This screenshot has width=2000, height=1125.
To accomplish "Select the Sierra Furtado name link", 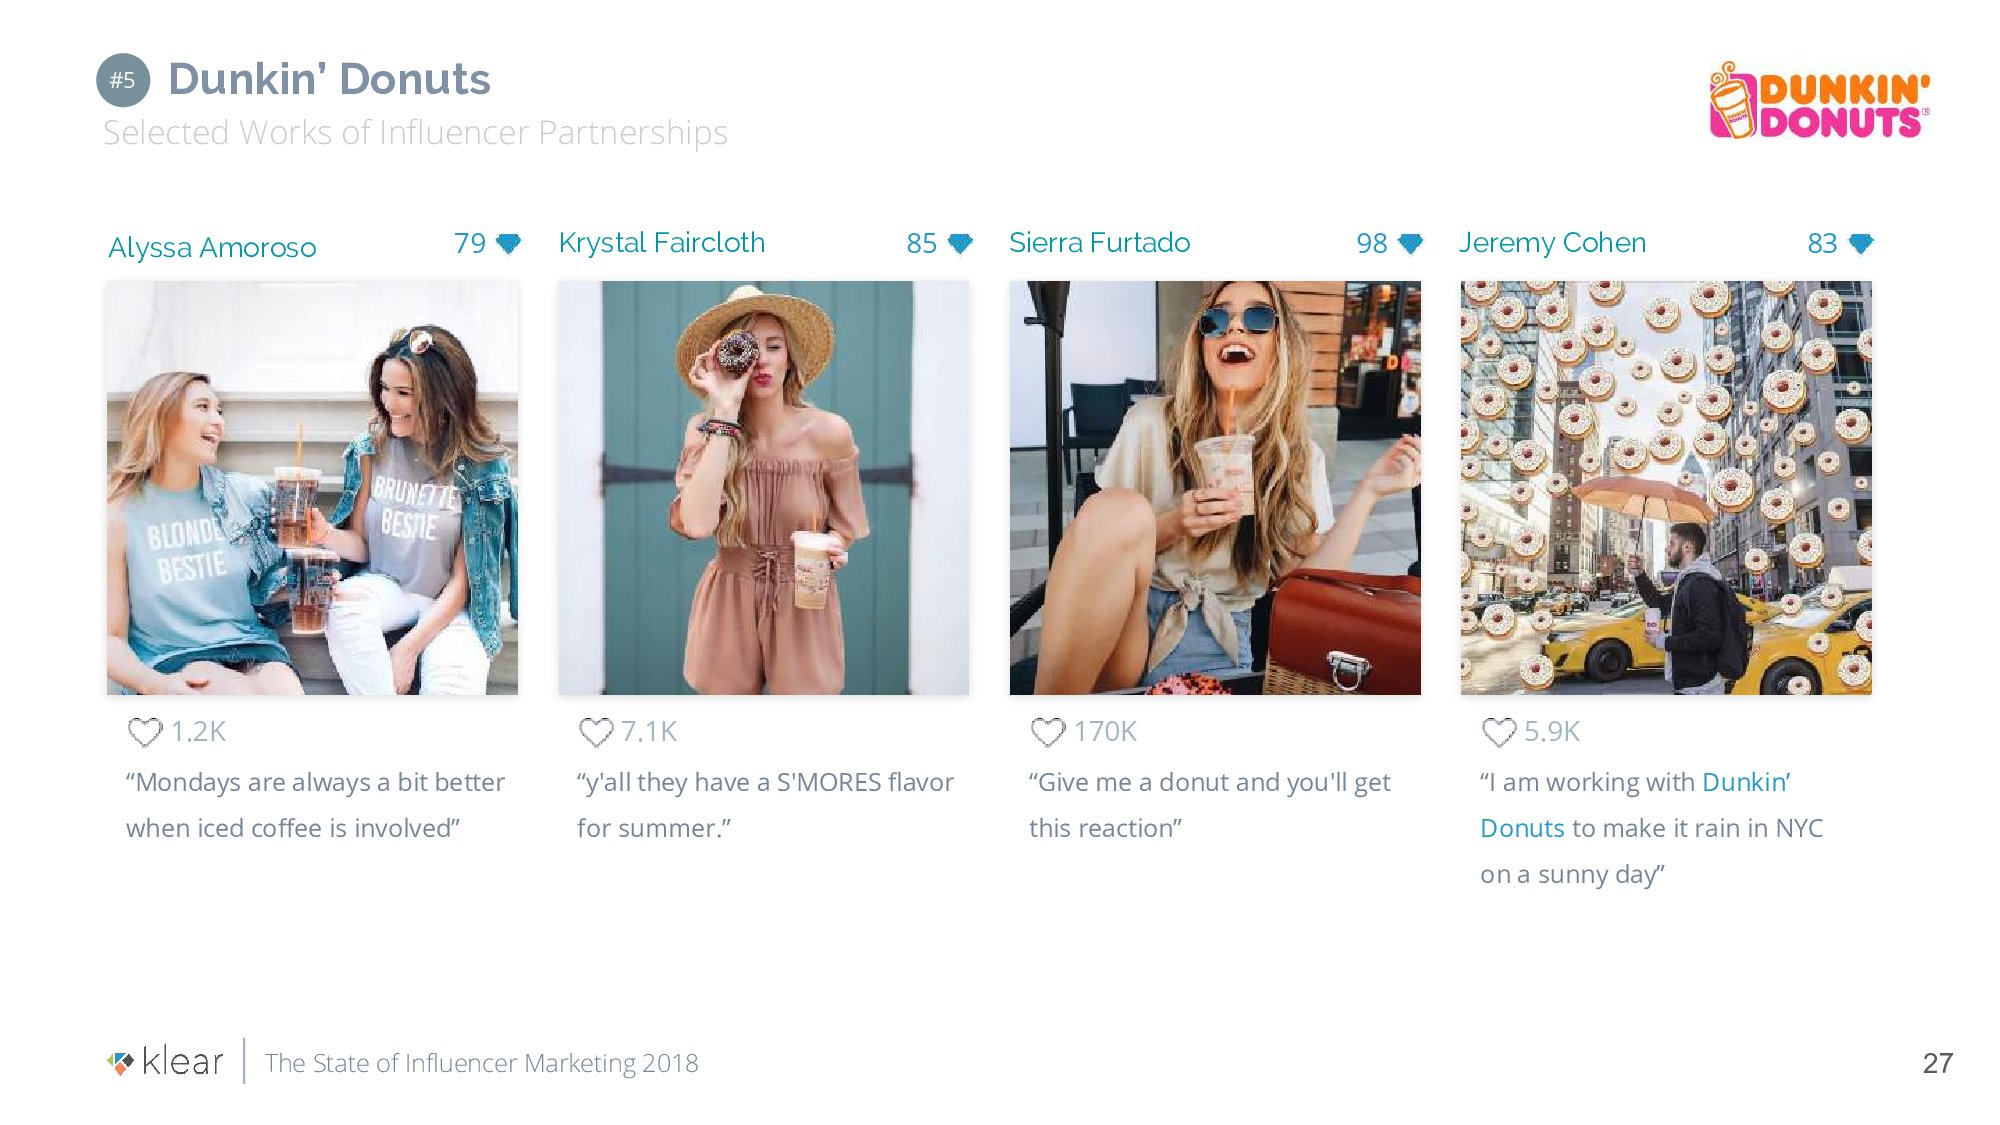I will pos(1099,243).
